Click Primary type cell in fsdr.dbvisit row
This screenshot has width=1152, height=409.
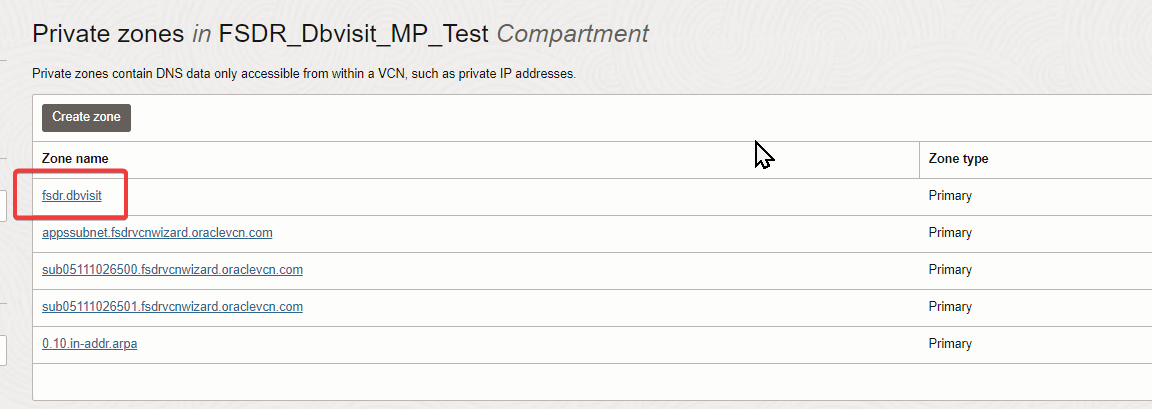click(x=950, y=196)
